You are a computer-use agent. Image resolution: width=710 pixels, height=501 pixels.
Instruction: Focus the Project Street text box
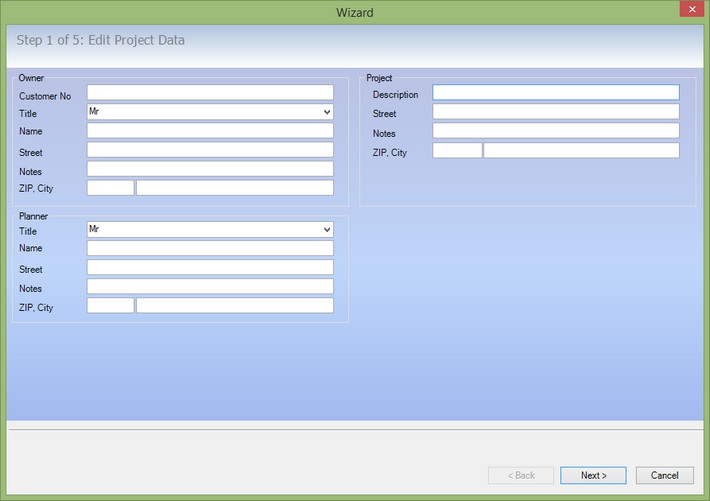point(556,112)
